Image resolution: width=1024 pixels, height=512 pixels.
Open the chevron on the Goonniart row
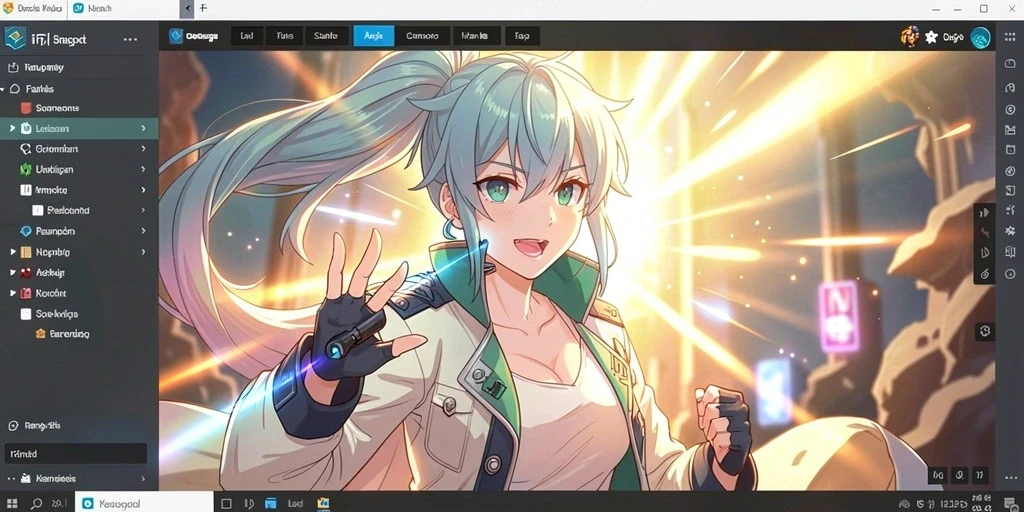(143, 149)
